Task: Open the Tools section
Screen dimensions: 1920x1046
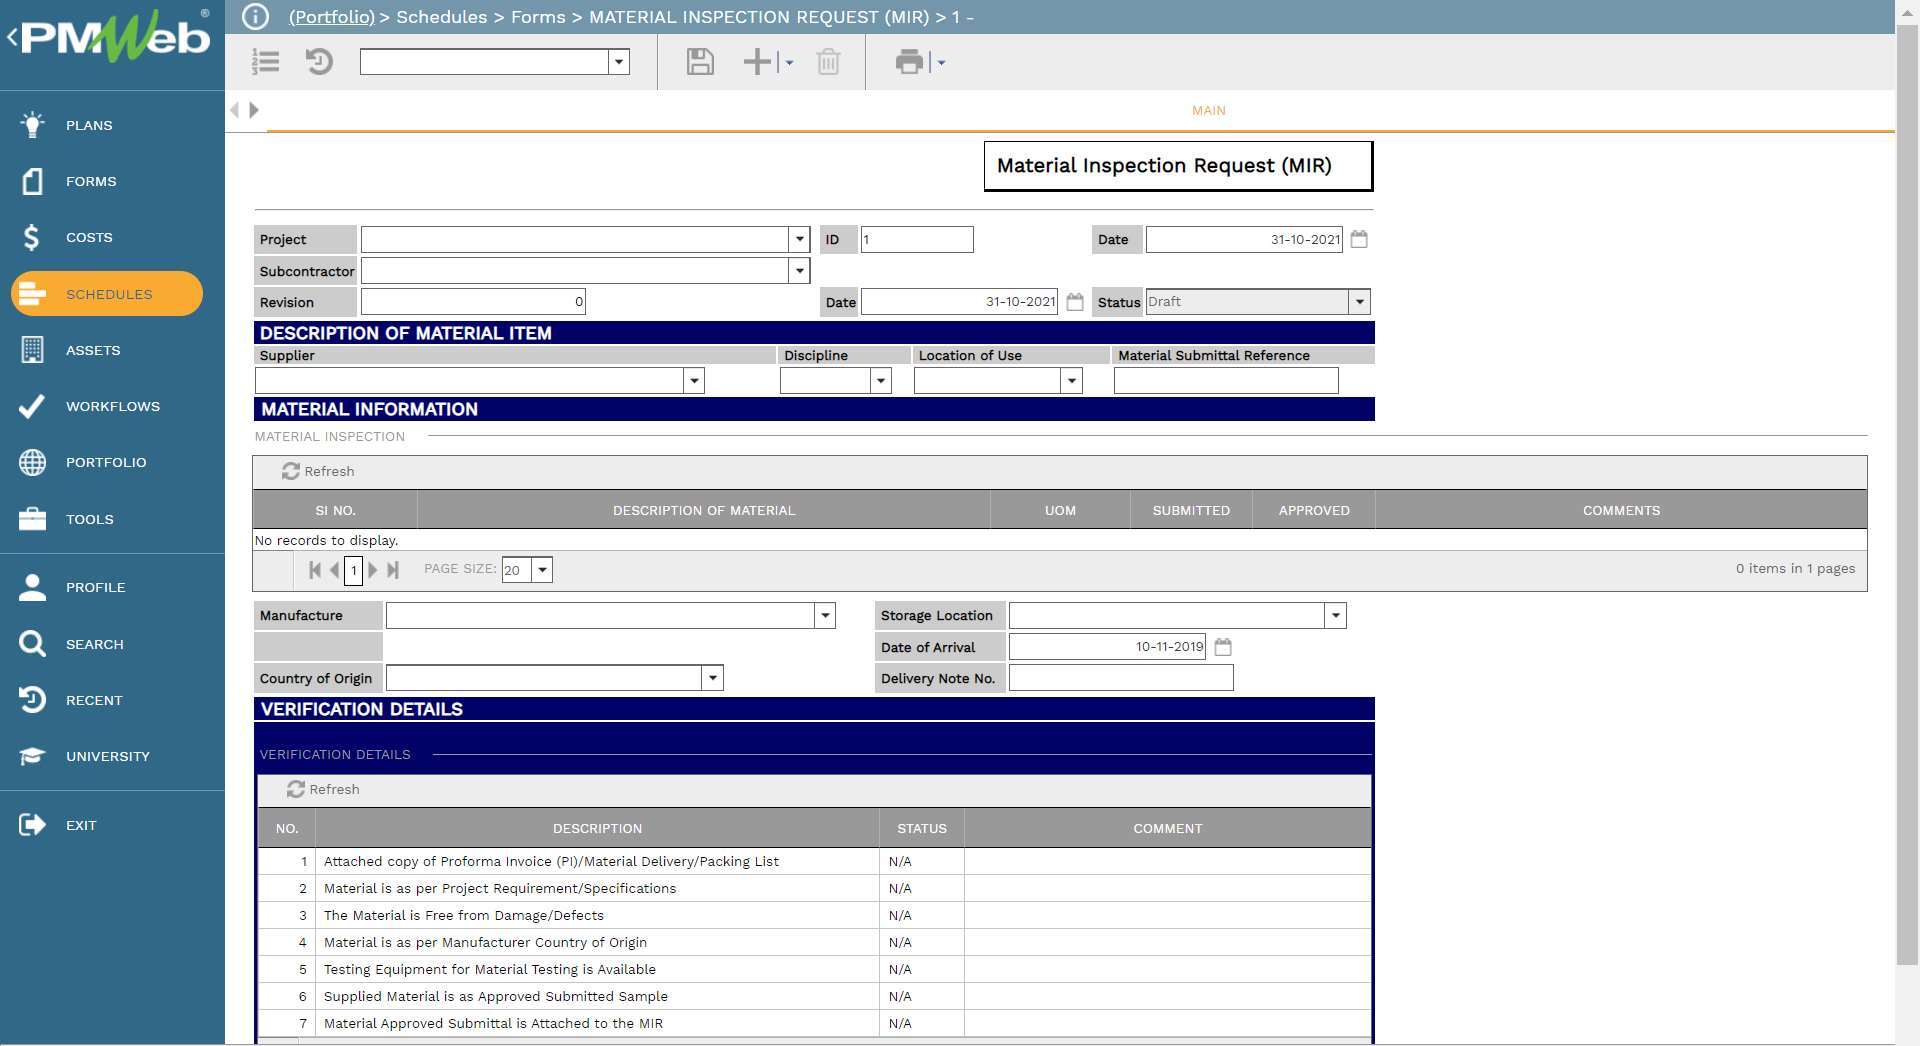Action: (89, 519)
